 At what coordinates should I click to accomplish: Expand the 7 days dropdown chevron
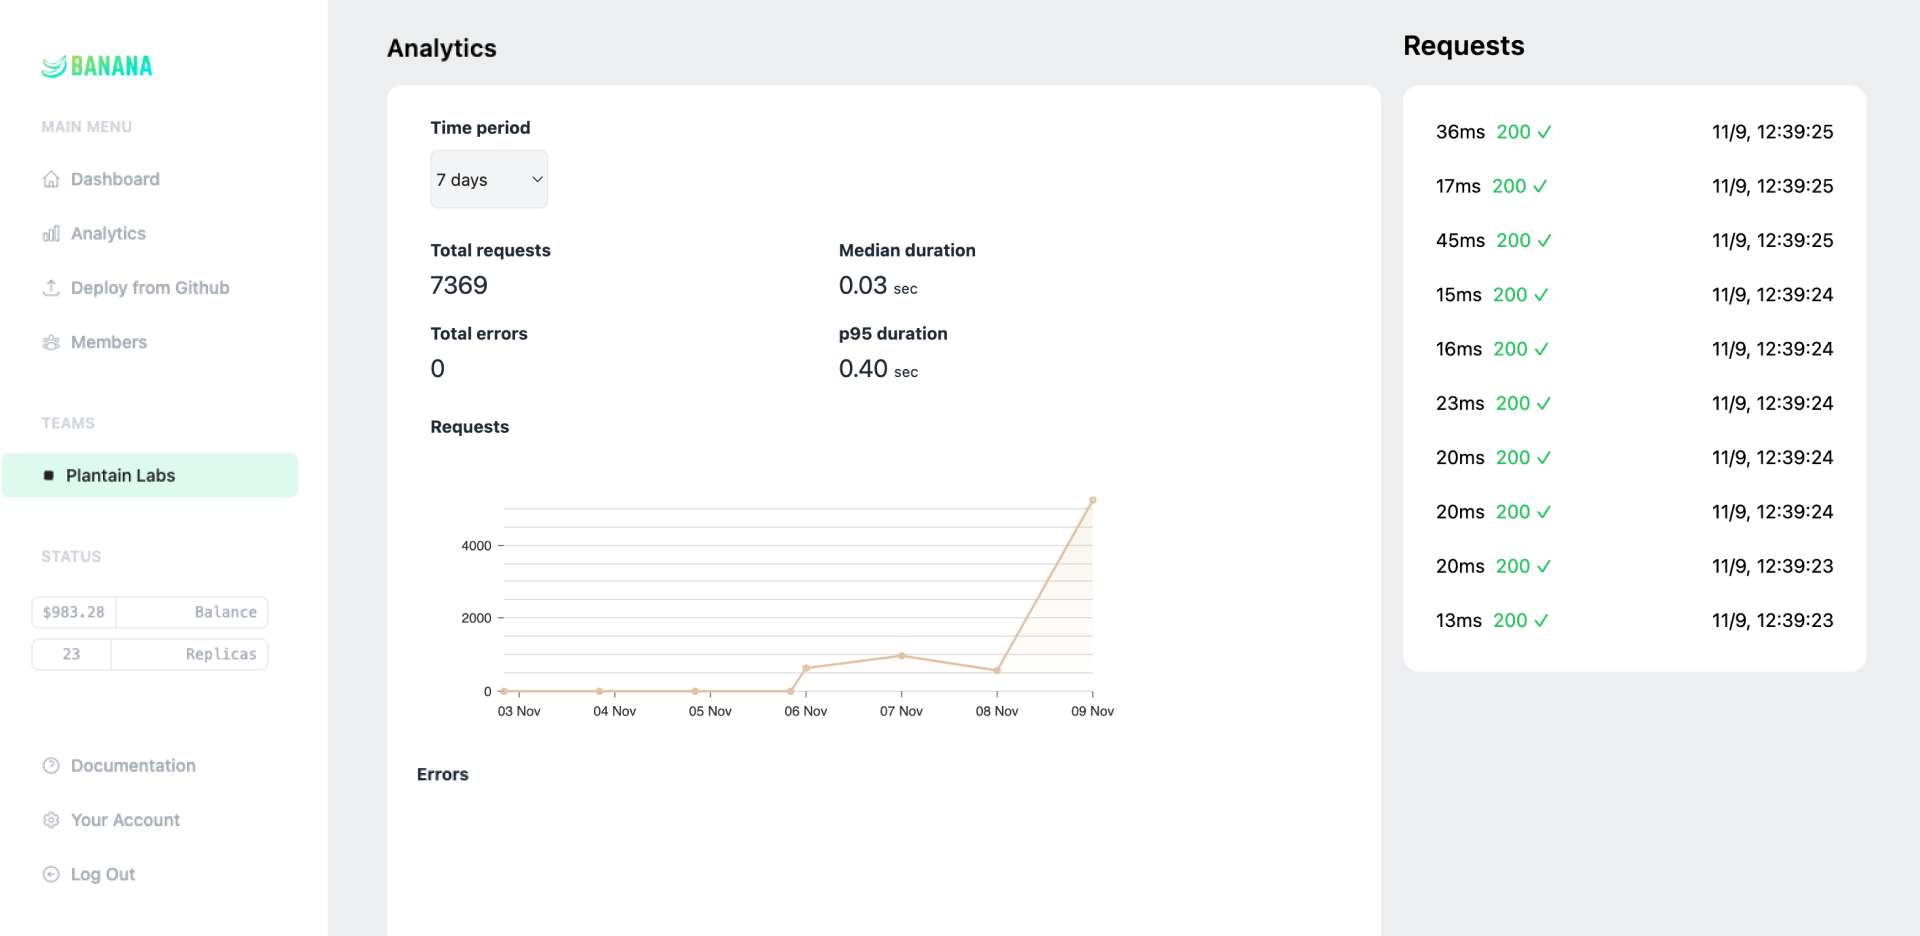coord(537,180)
